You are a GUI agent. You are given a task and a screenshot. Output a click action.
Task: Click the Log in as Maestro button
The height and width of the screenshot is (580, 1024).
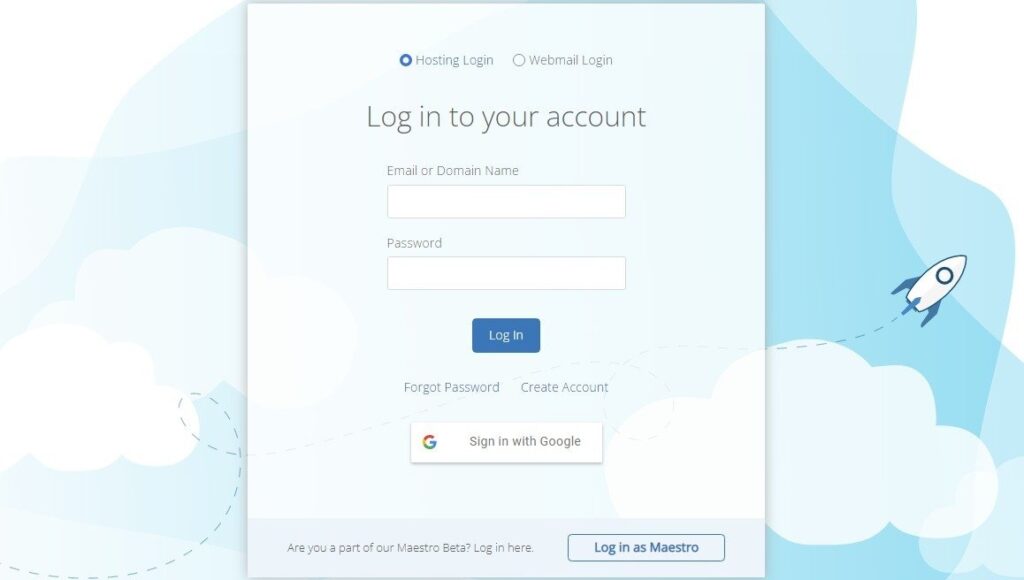(646, 547)
